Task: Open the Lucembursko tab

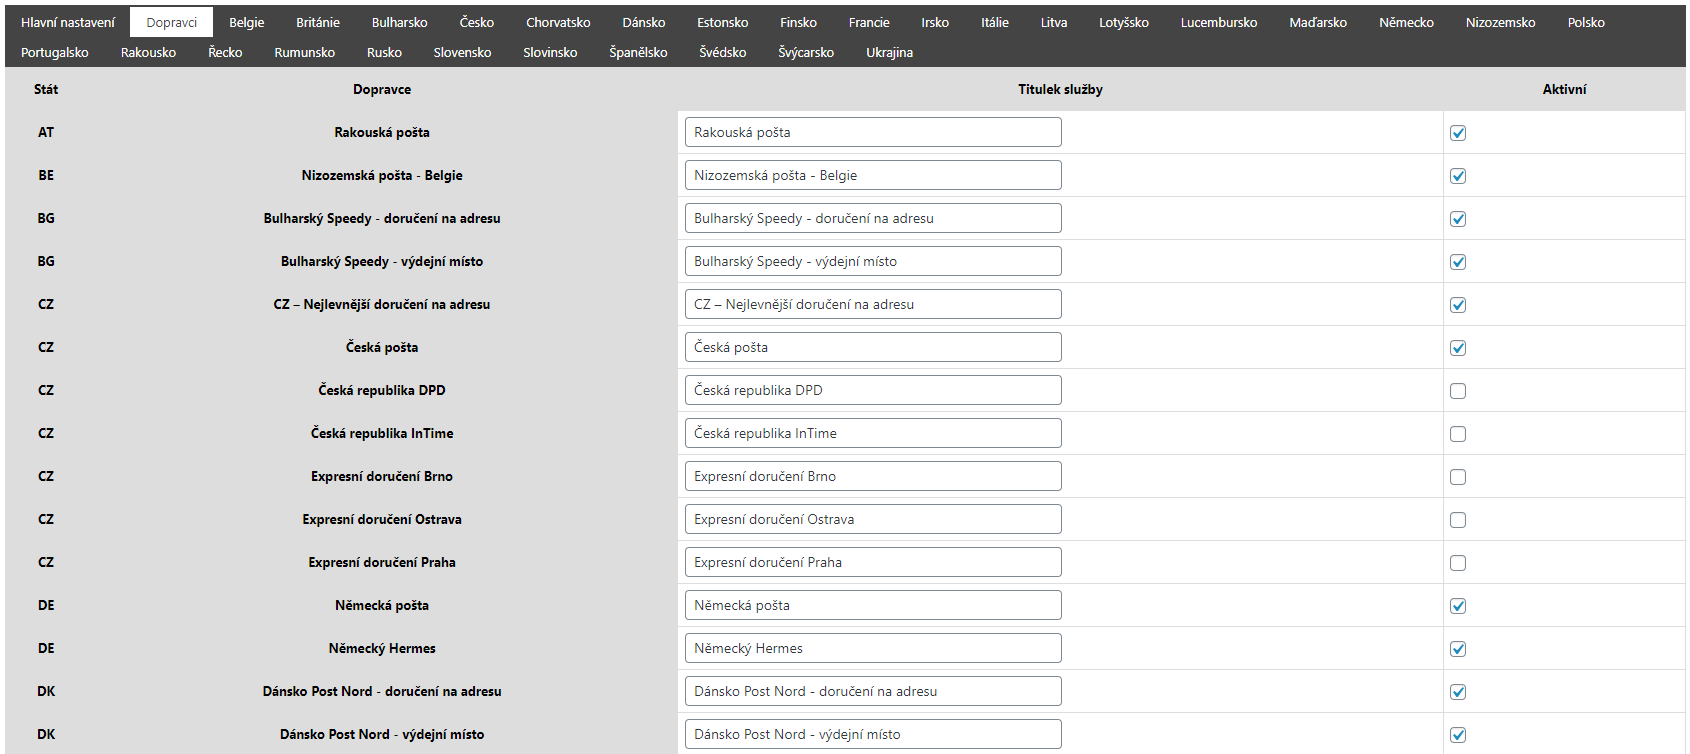Action: point(1219,22)
